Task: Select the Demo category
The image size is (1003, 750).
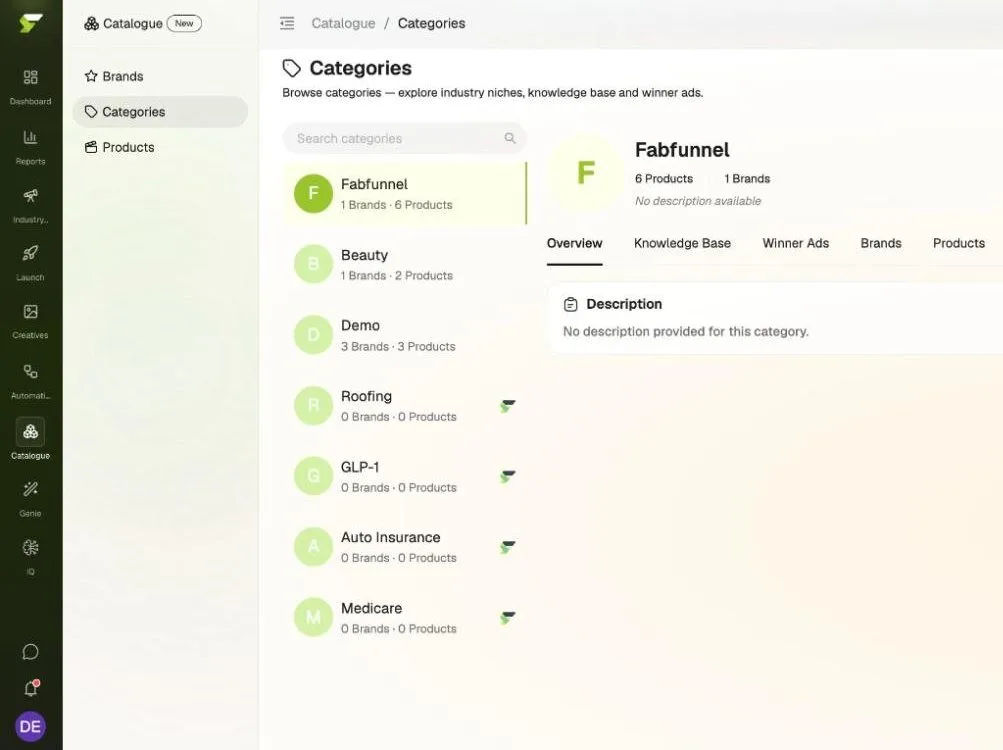Action: (x=404, y=335)
